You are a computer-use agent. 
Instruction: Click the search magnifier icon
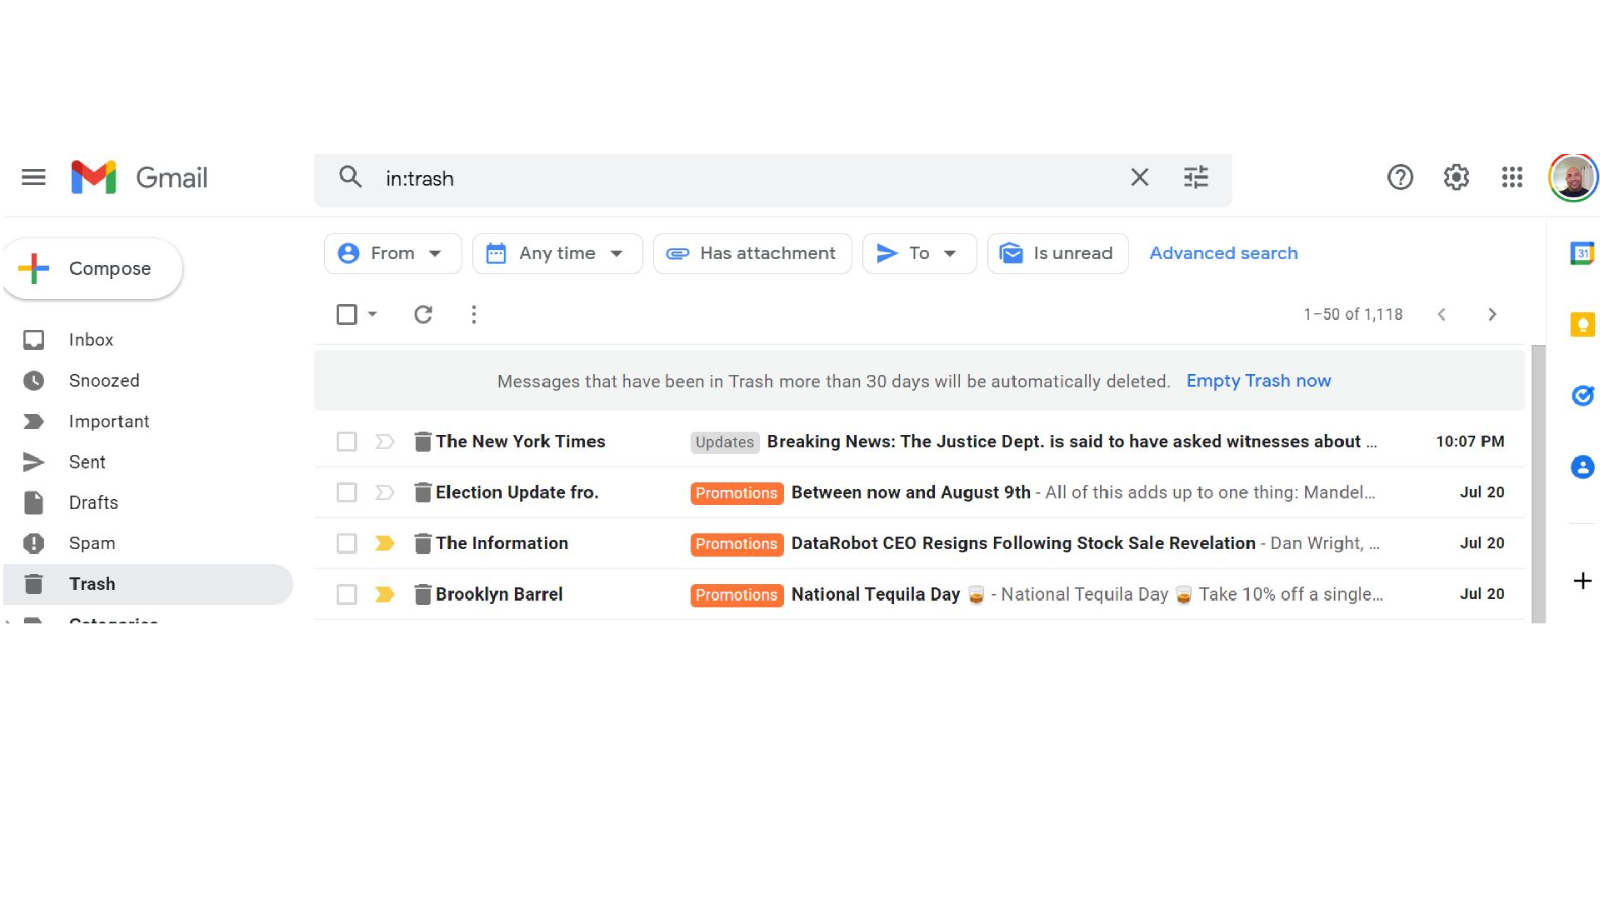349,178
